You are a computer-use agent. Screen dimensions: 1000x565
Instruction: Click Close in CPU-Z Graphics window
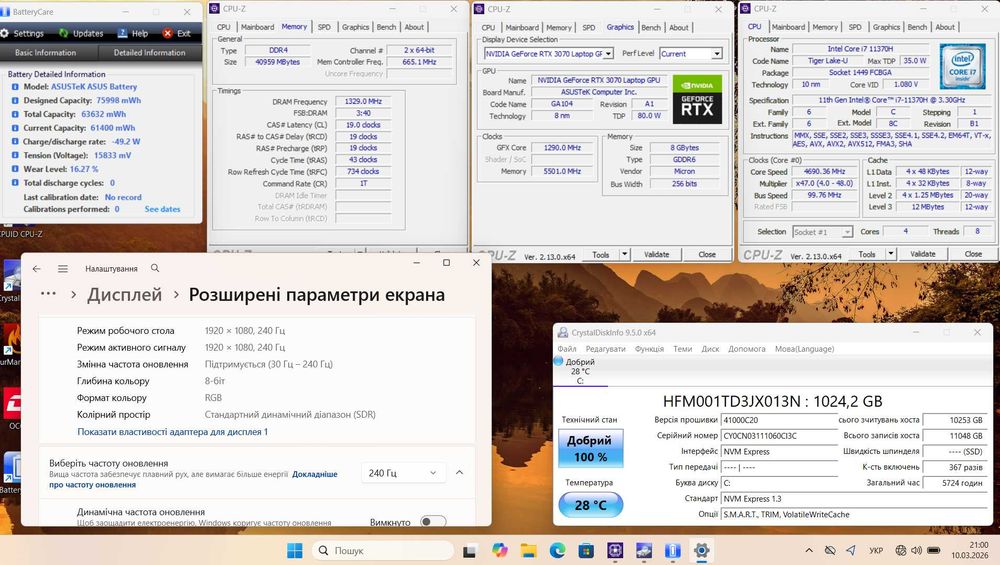pyautogui.click(x=707, y=254)
